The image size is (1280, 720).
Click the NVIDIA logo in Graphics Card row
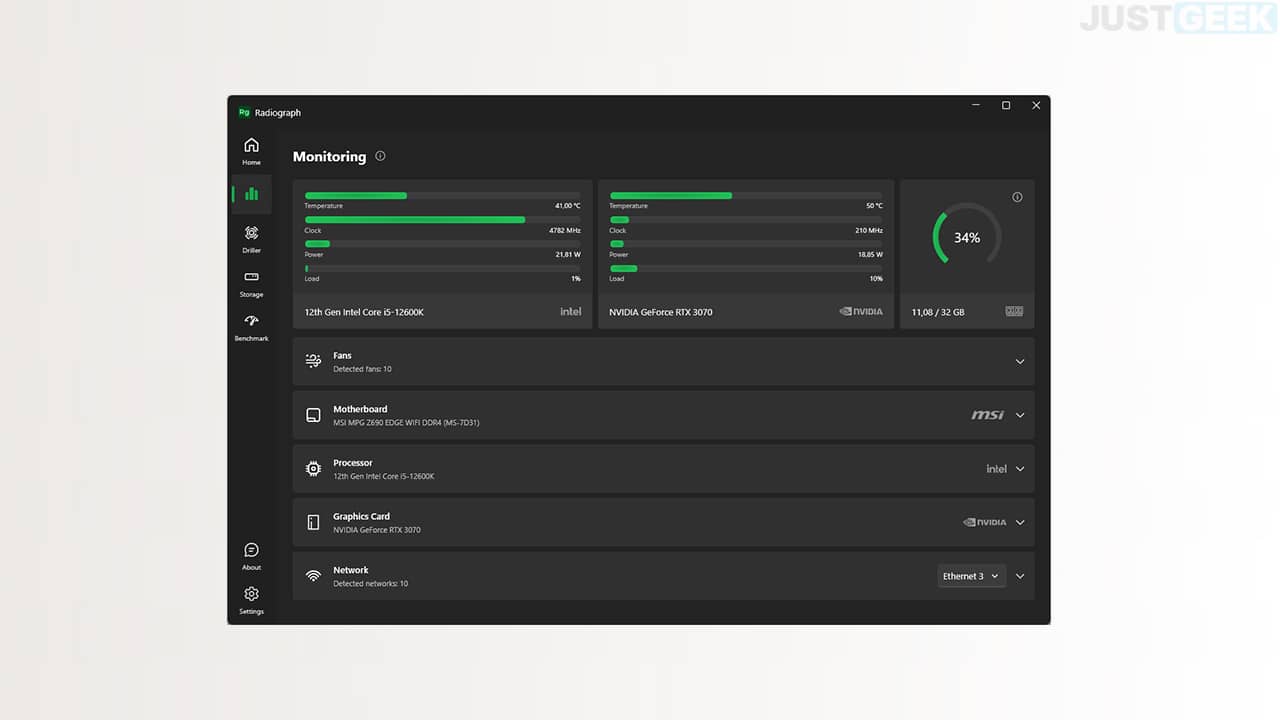[x=985, y=522]
